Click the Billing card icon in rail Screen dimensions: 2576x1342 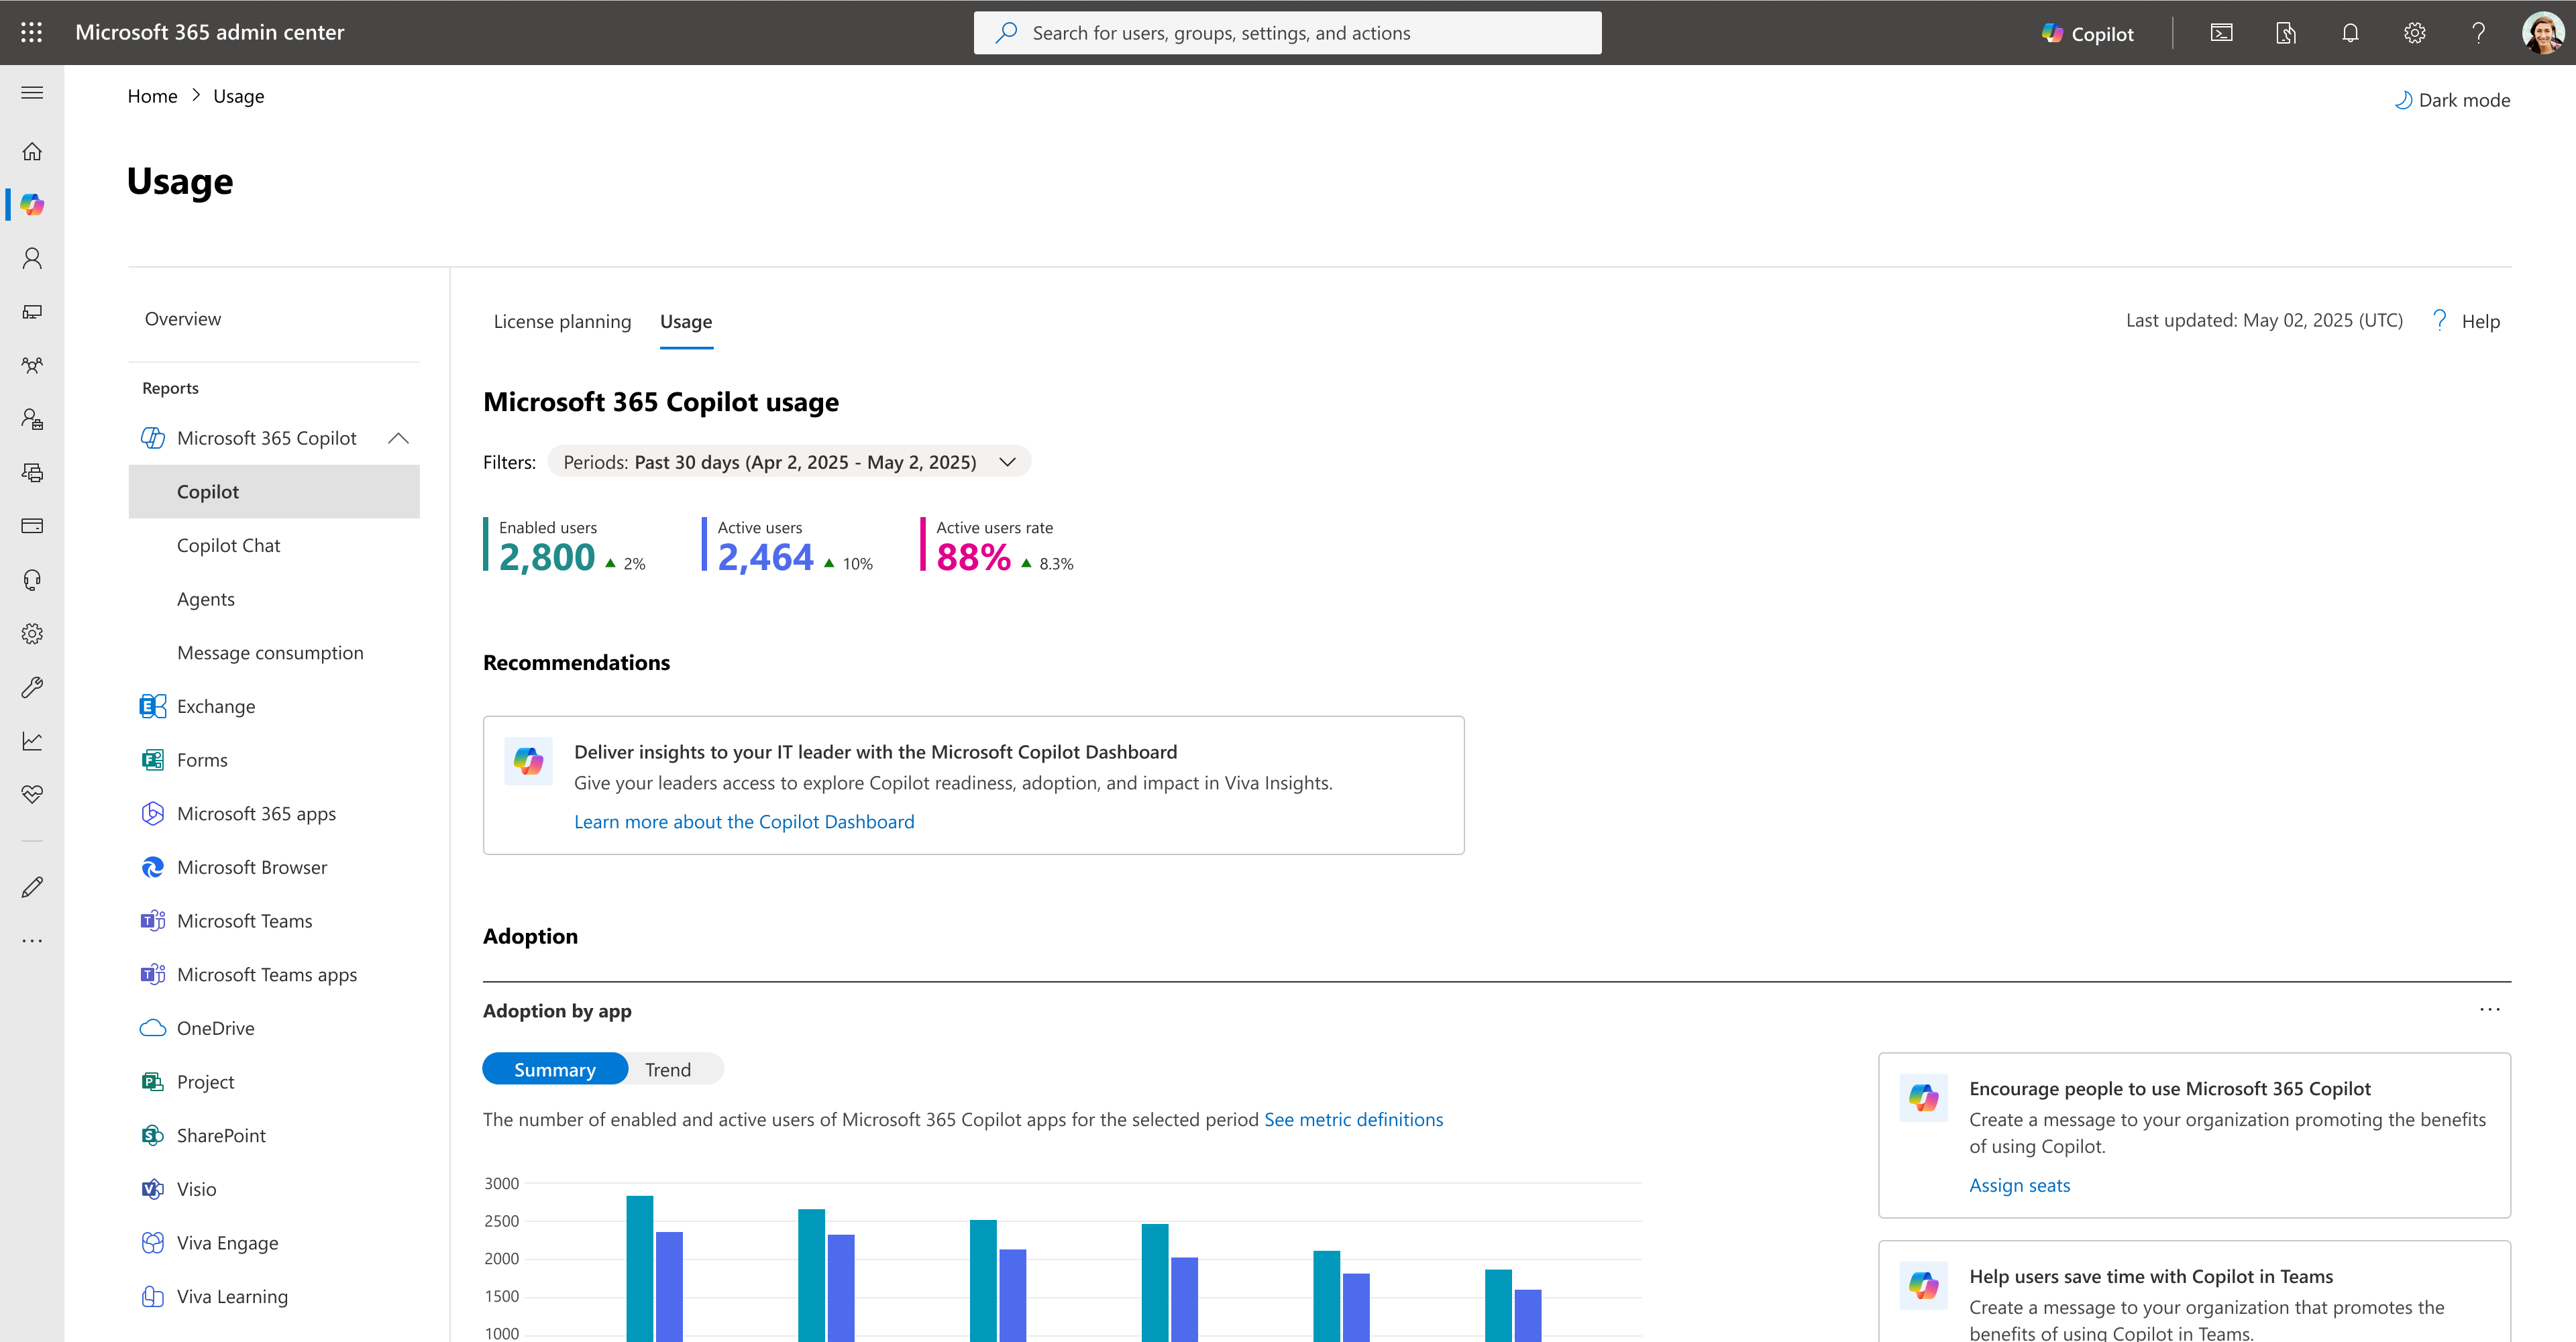tap(32, 526)
